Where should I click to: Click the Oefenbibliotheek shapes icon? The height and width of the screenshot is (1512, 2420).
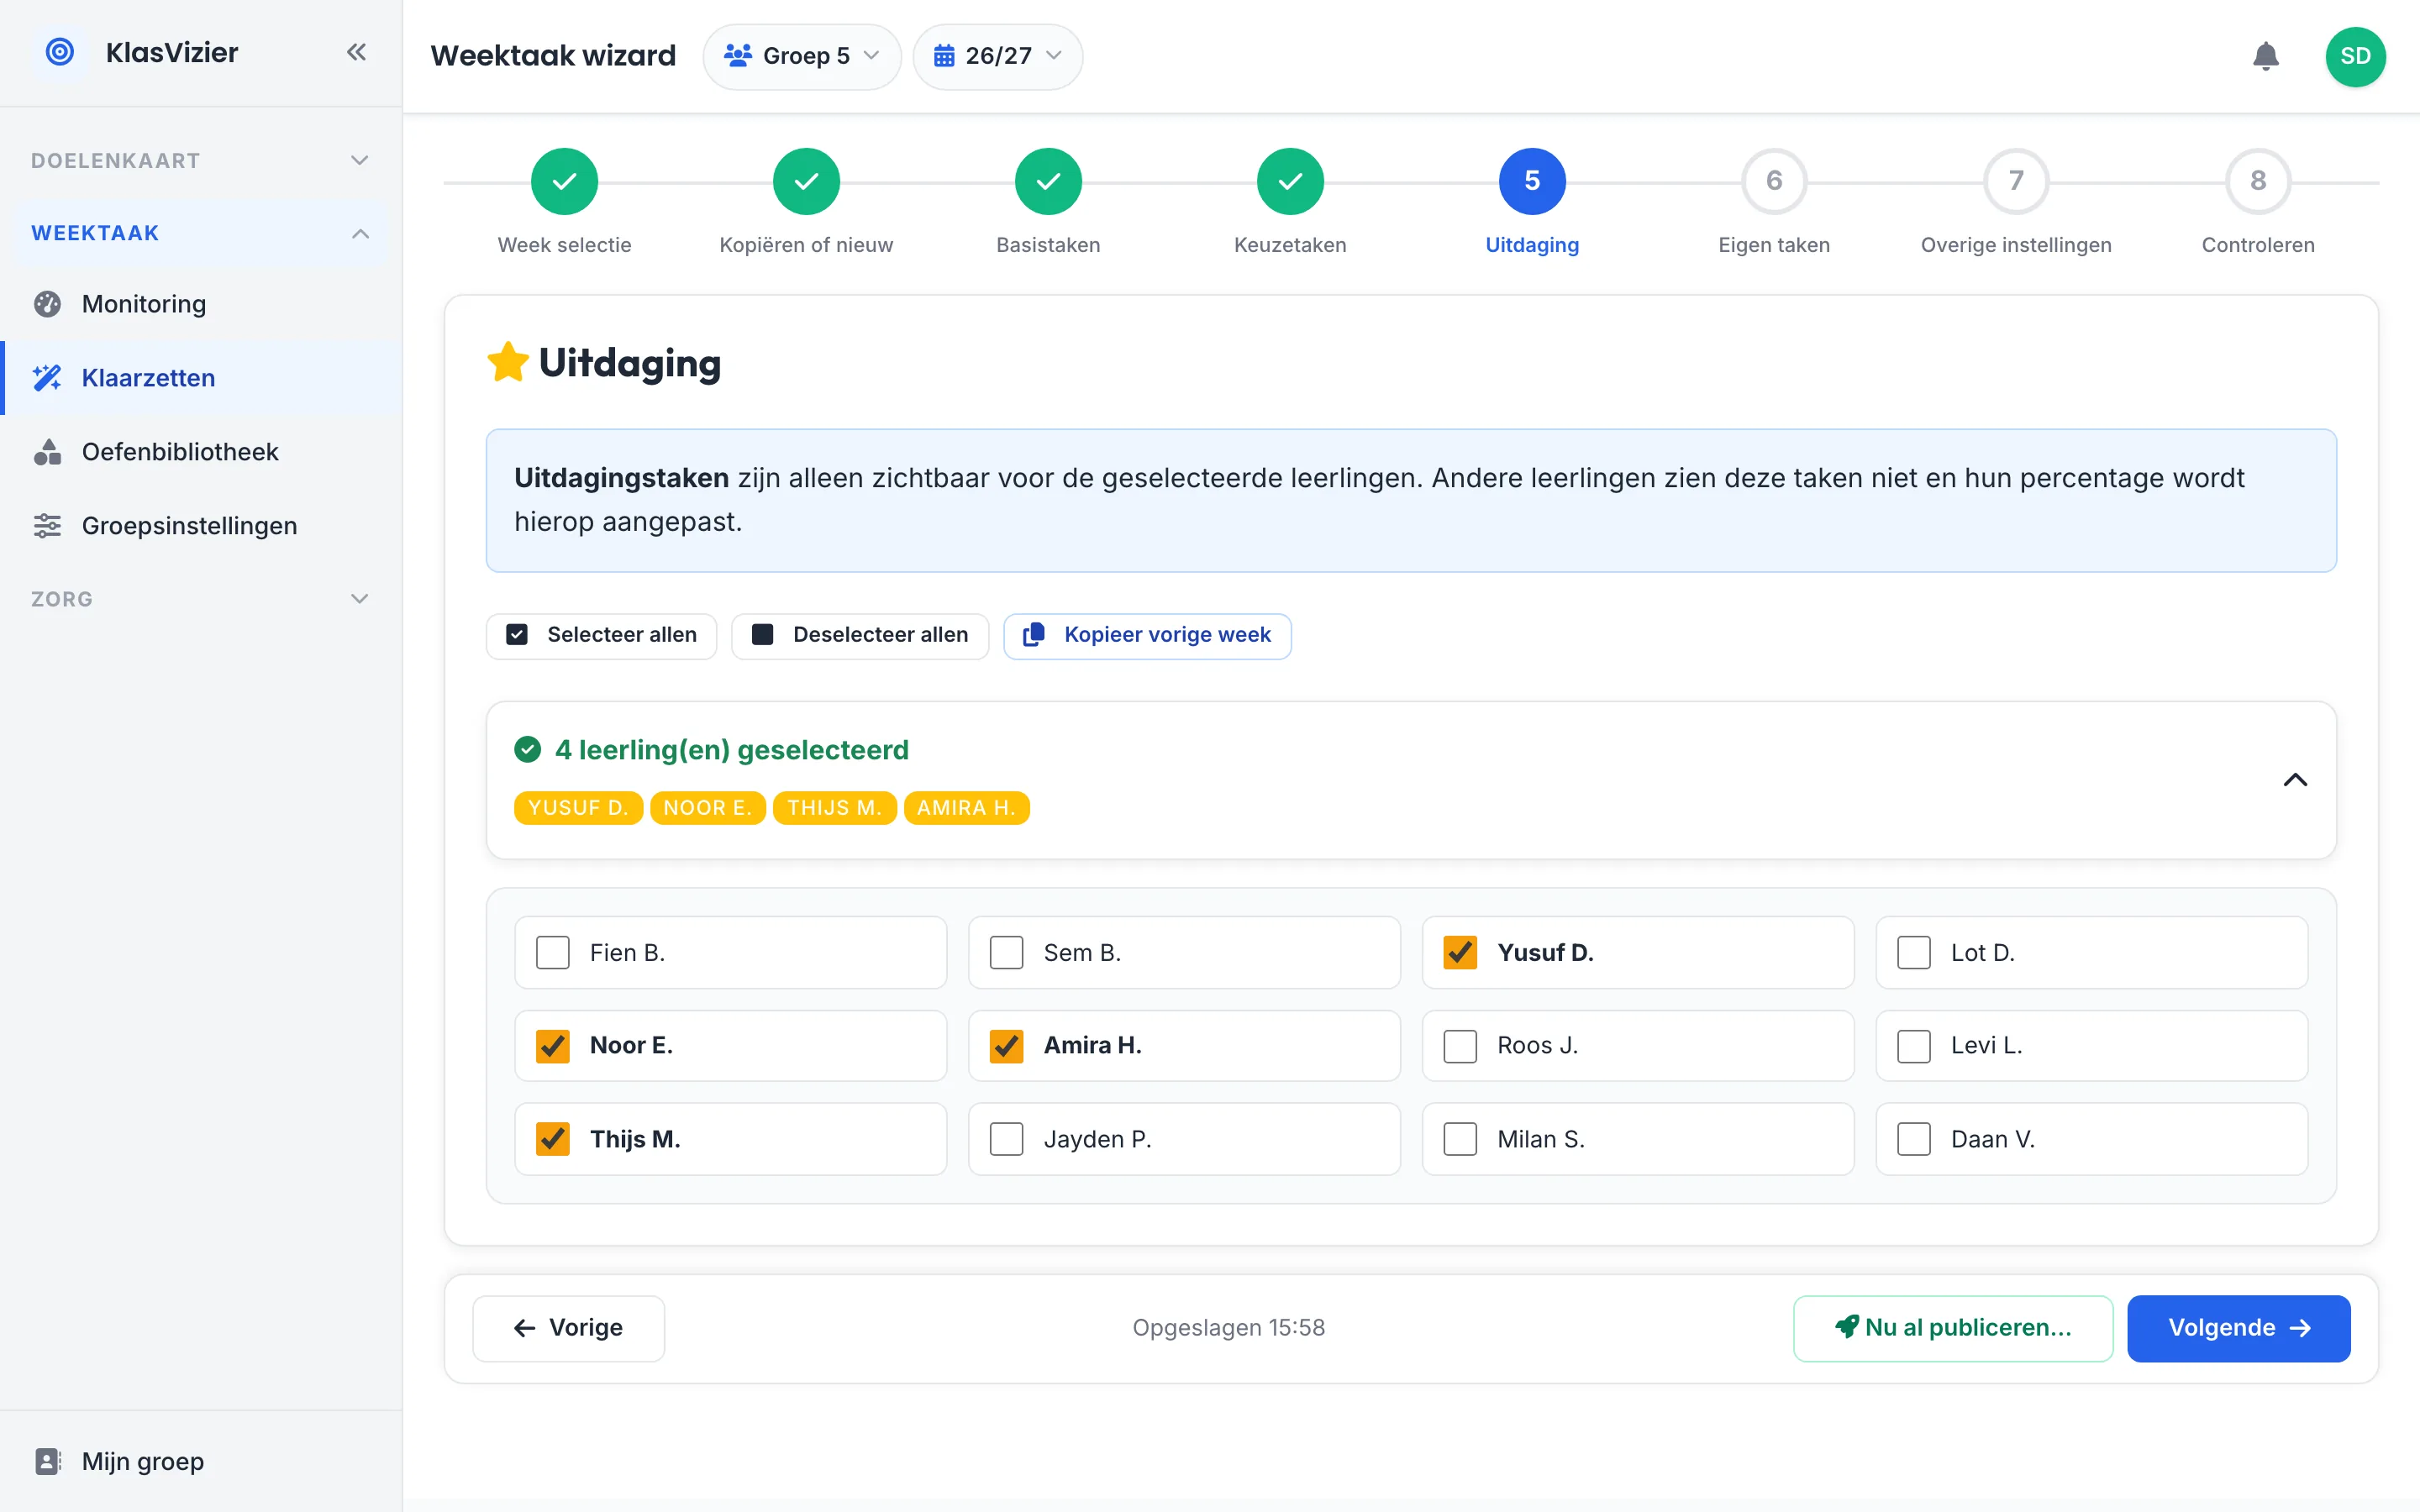click(47, 452)
